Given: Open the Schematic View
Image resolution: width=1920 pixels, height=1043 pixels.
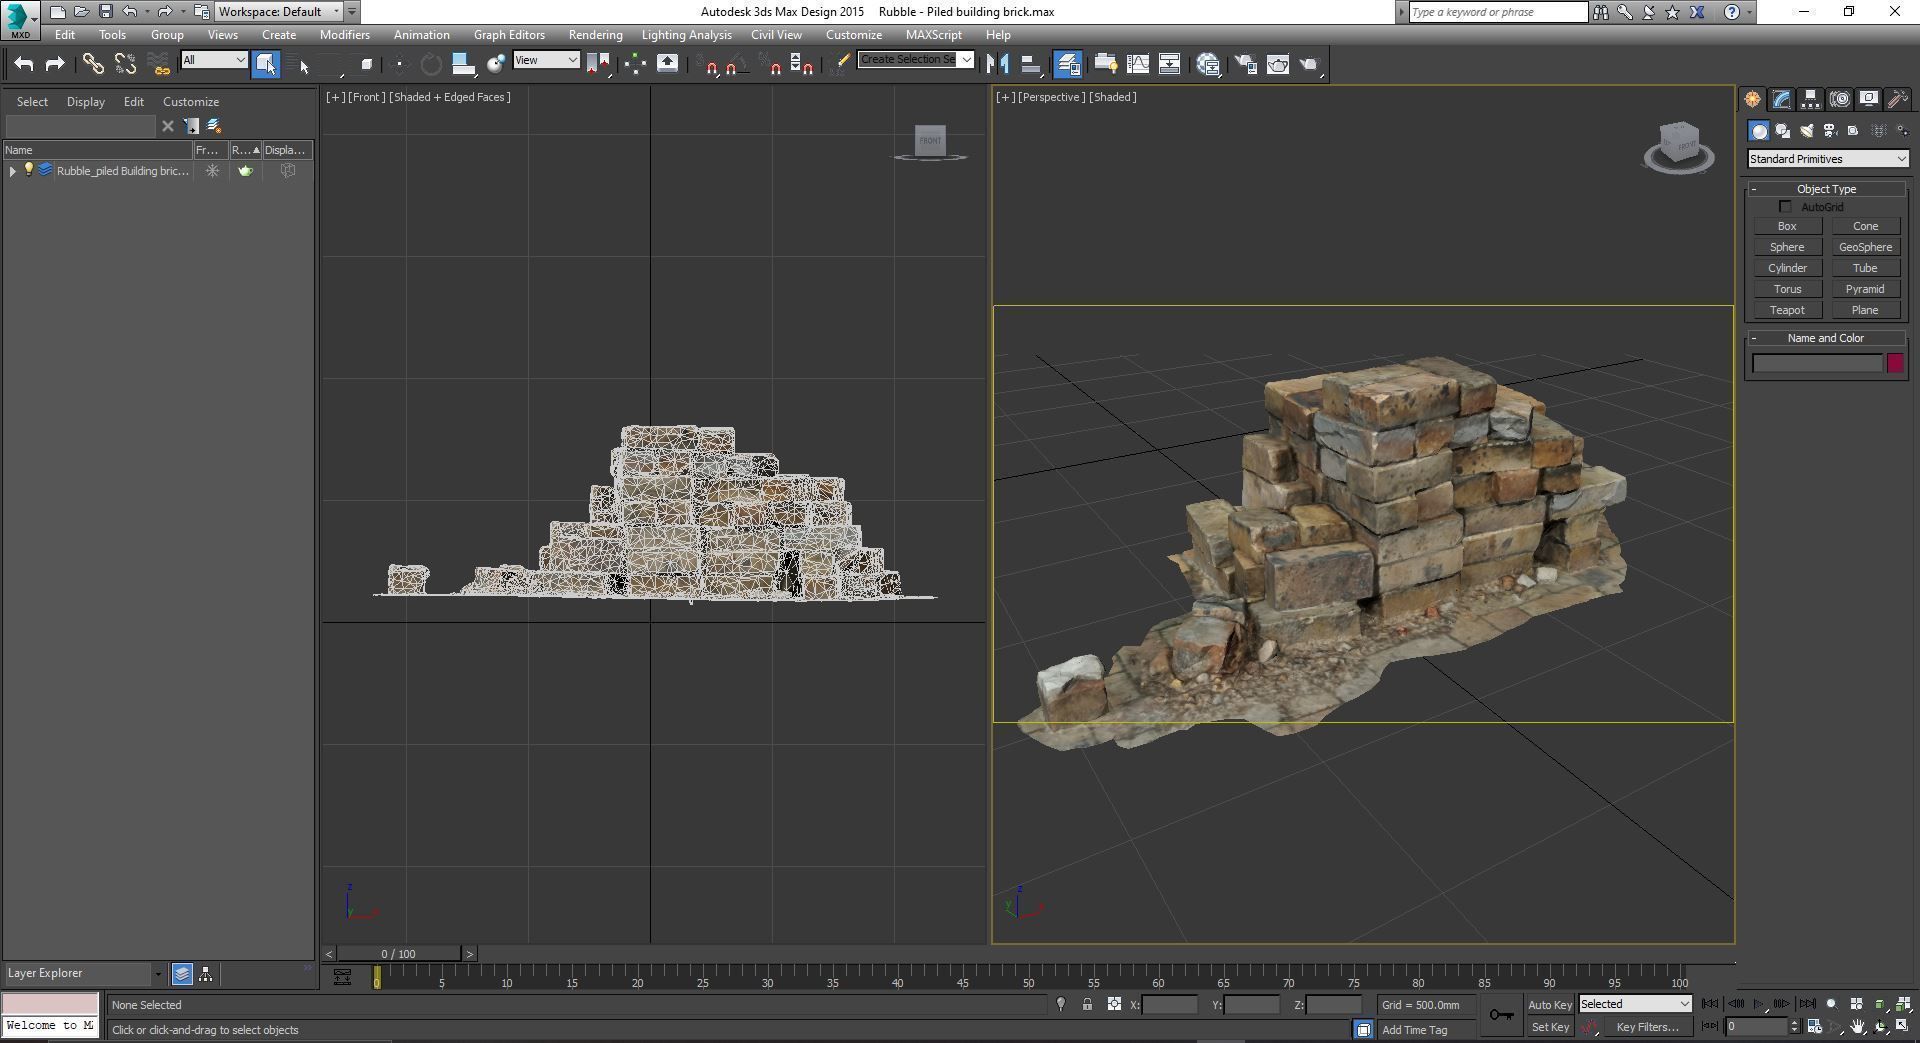Looking at the screenshot, I should [1170, 64].
